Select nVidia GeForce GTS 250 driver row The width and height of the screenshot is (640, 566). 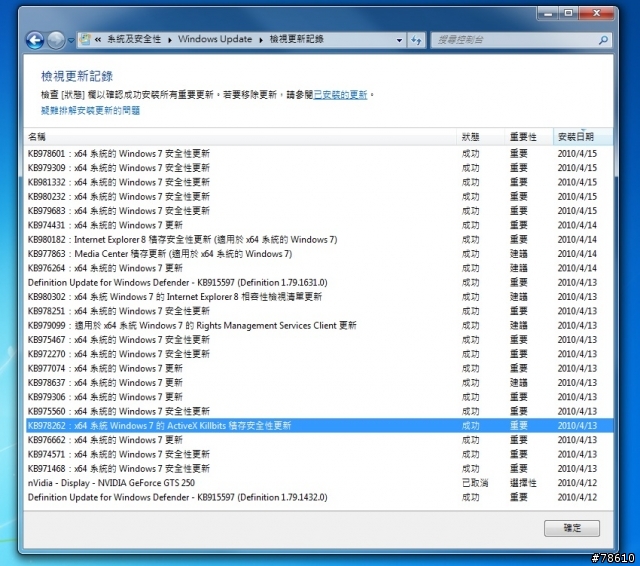pyautogui.click(x=319, y=483)
